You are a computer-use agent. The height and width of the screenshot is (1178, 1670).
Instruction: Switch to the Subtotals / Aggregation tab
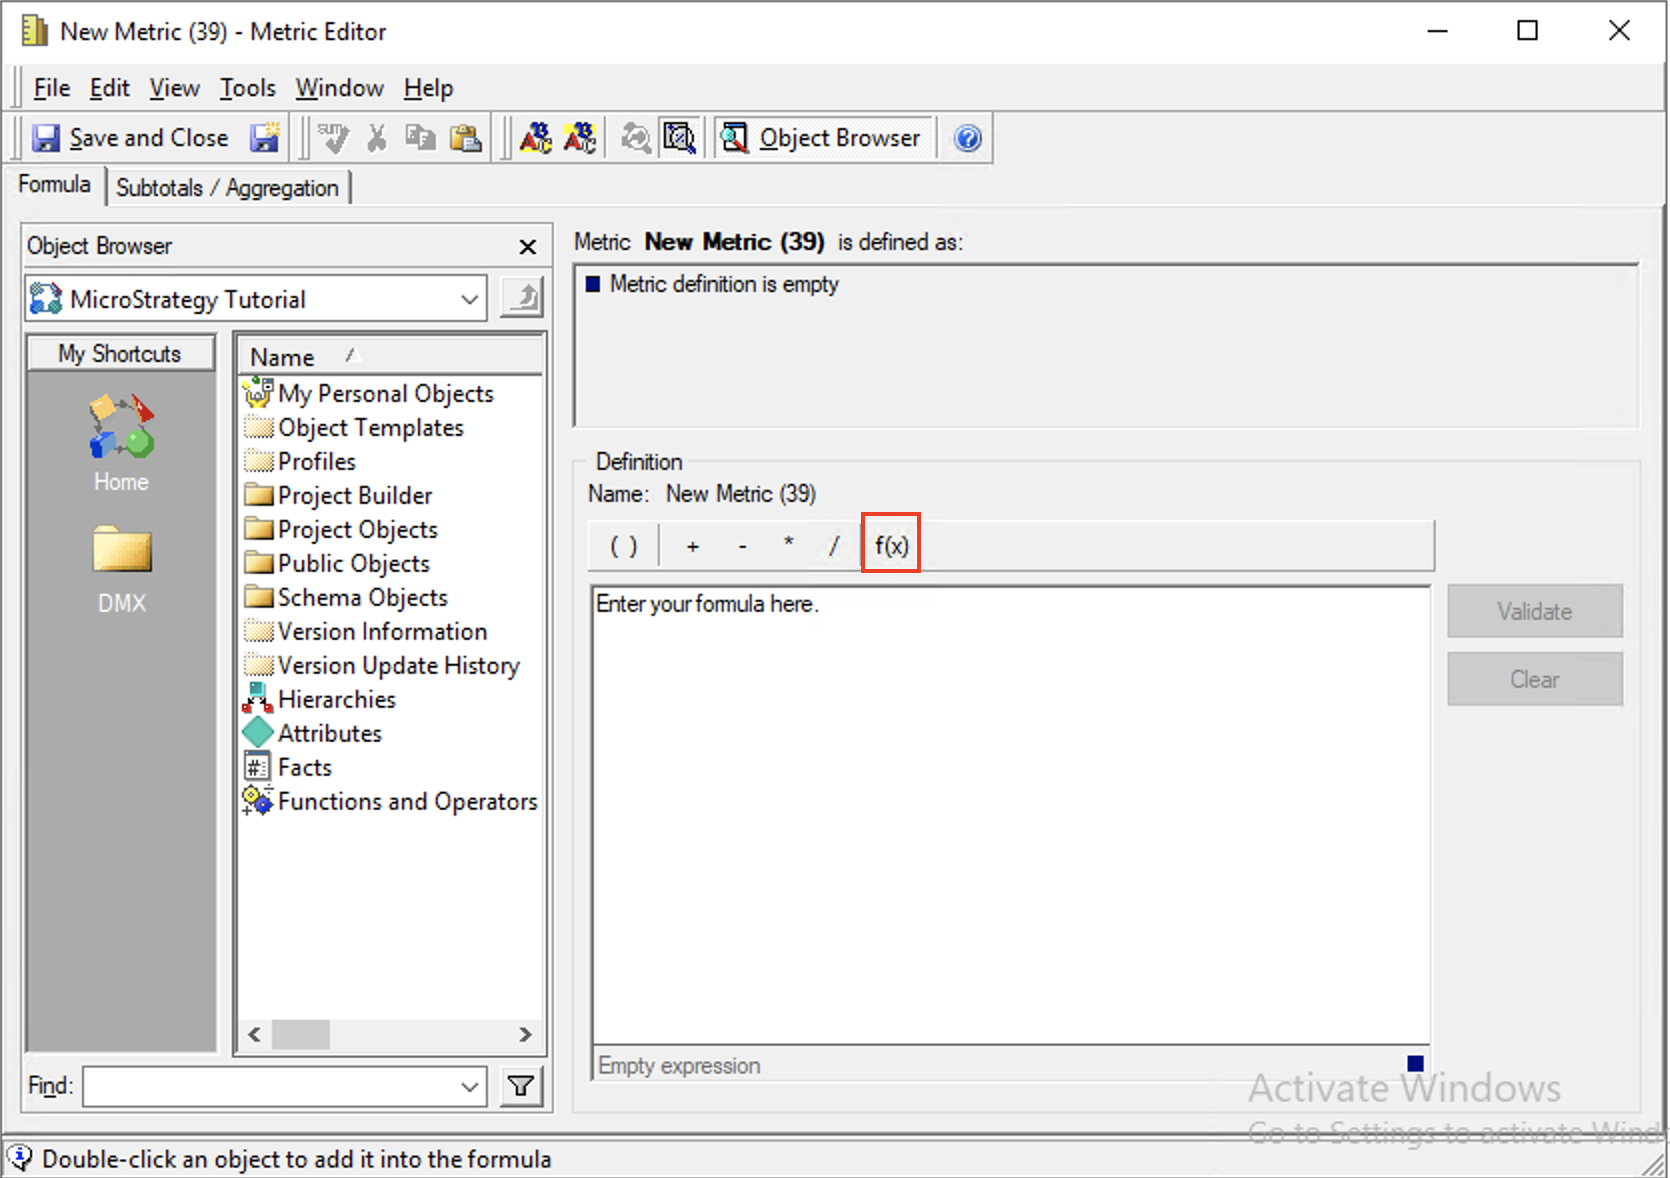(x=228, y=187)
